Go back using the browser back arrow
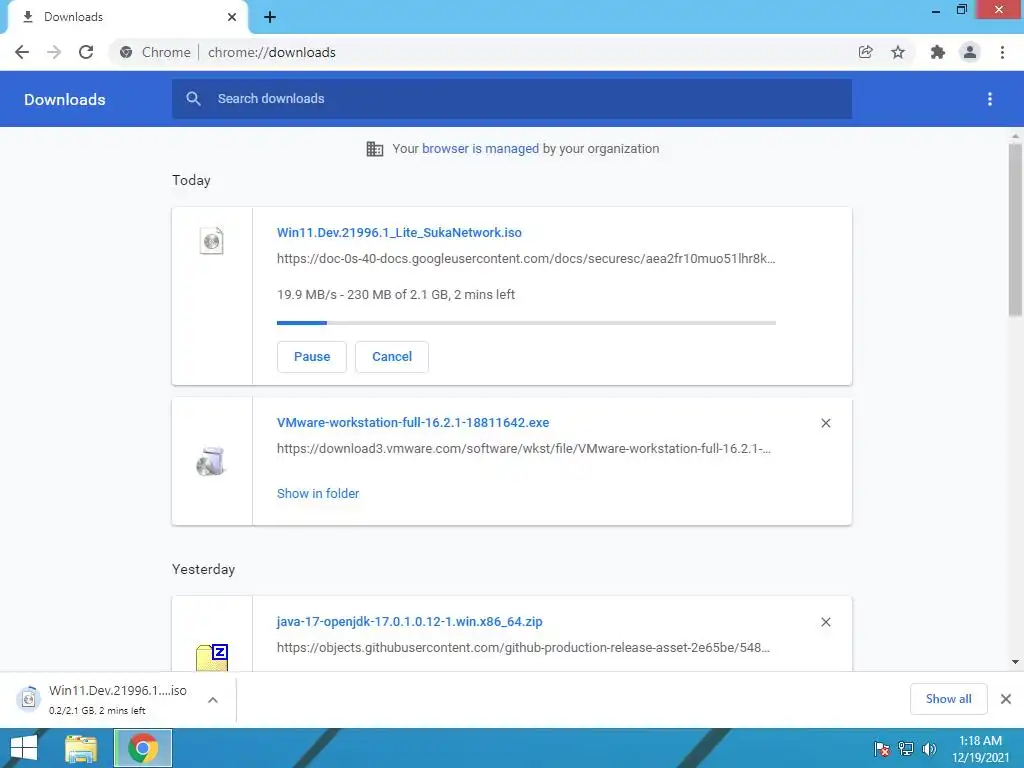Screen dimensions: 1024x768 tap(22, 52)
